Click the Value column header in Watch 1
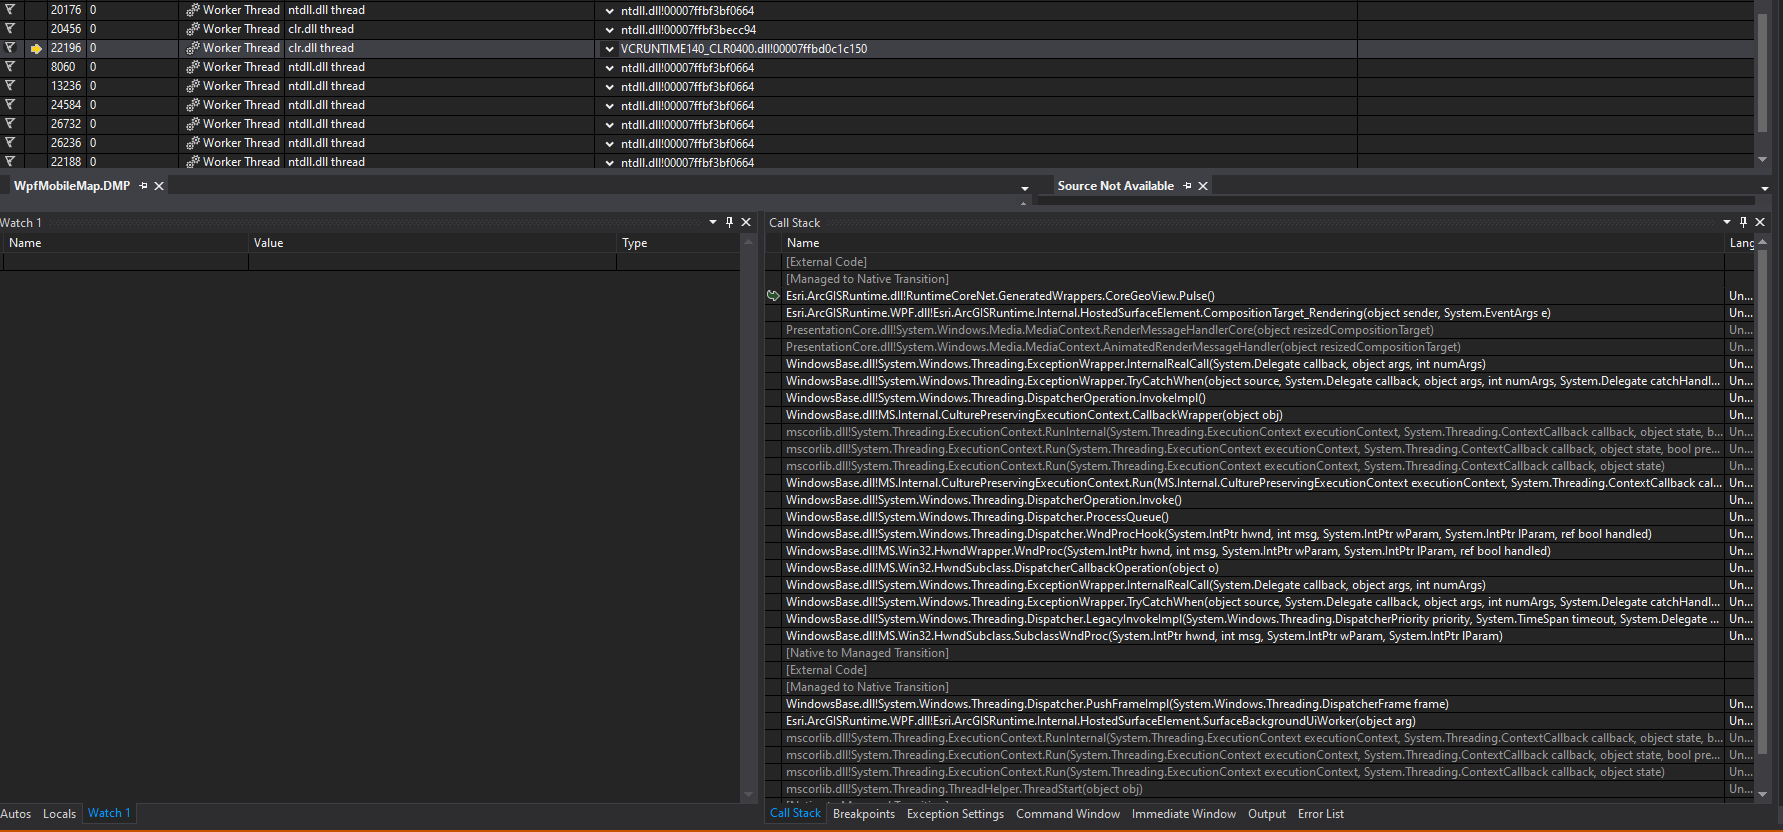 (432, 243)
